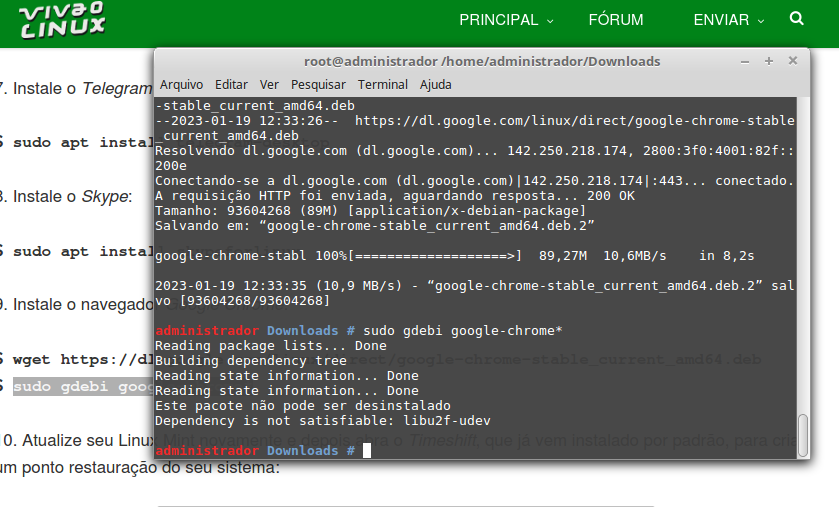Expand the ENVIAR dropdown menu

pyautogui.click(x=729, y=20)
